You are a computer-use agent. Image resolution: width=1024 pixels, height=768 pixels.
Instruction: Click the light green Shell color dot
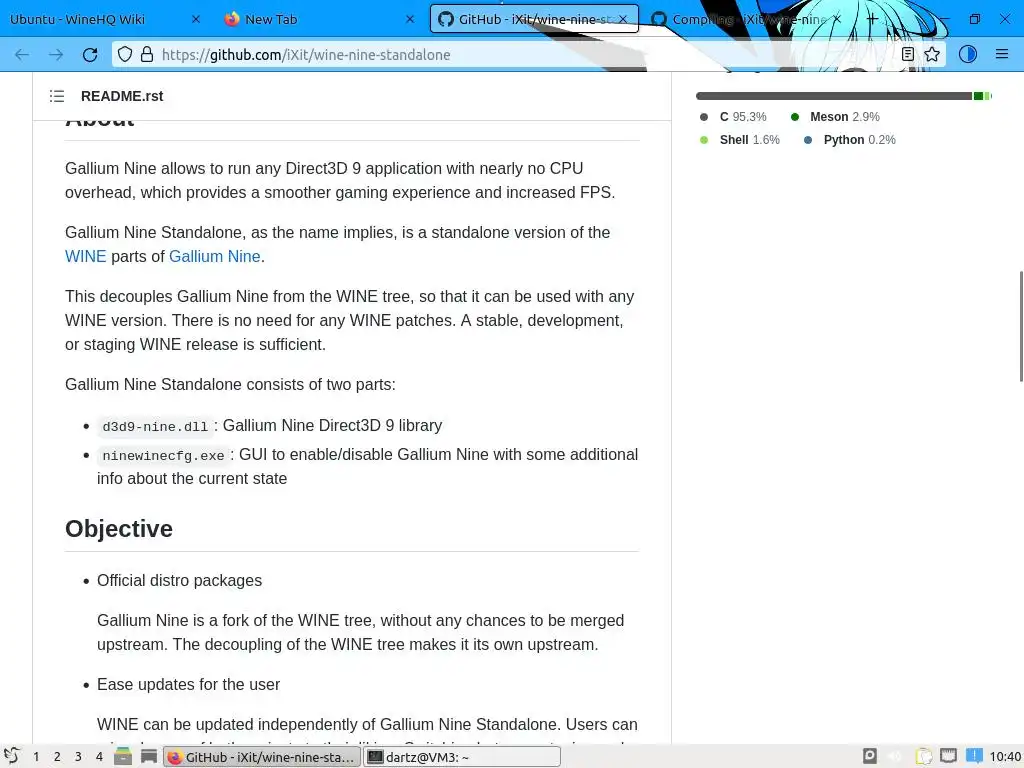tap(704, 140)
